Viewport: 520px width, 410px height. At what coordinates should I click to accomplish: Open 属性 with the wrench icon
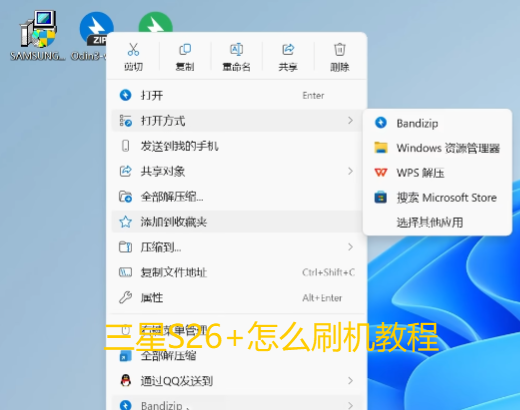237,297
